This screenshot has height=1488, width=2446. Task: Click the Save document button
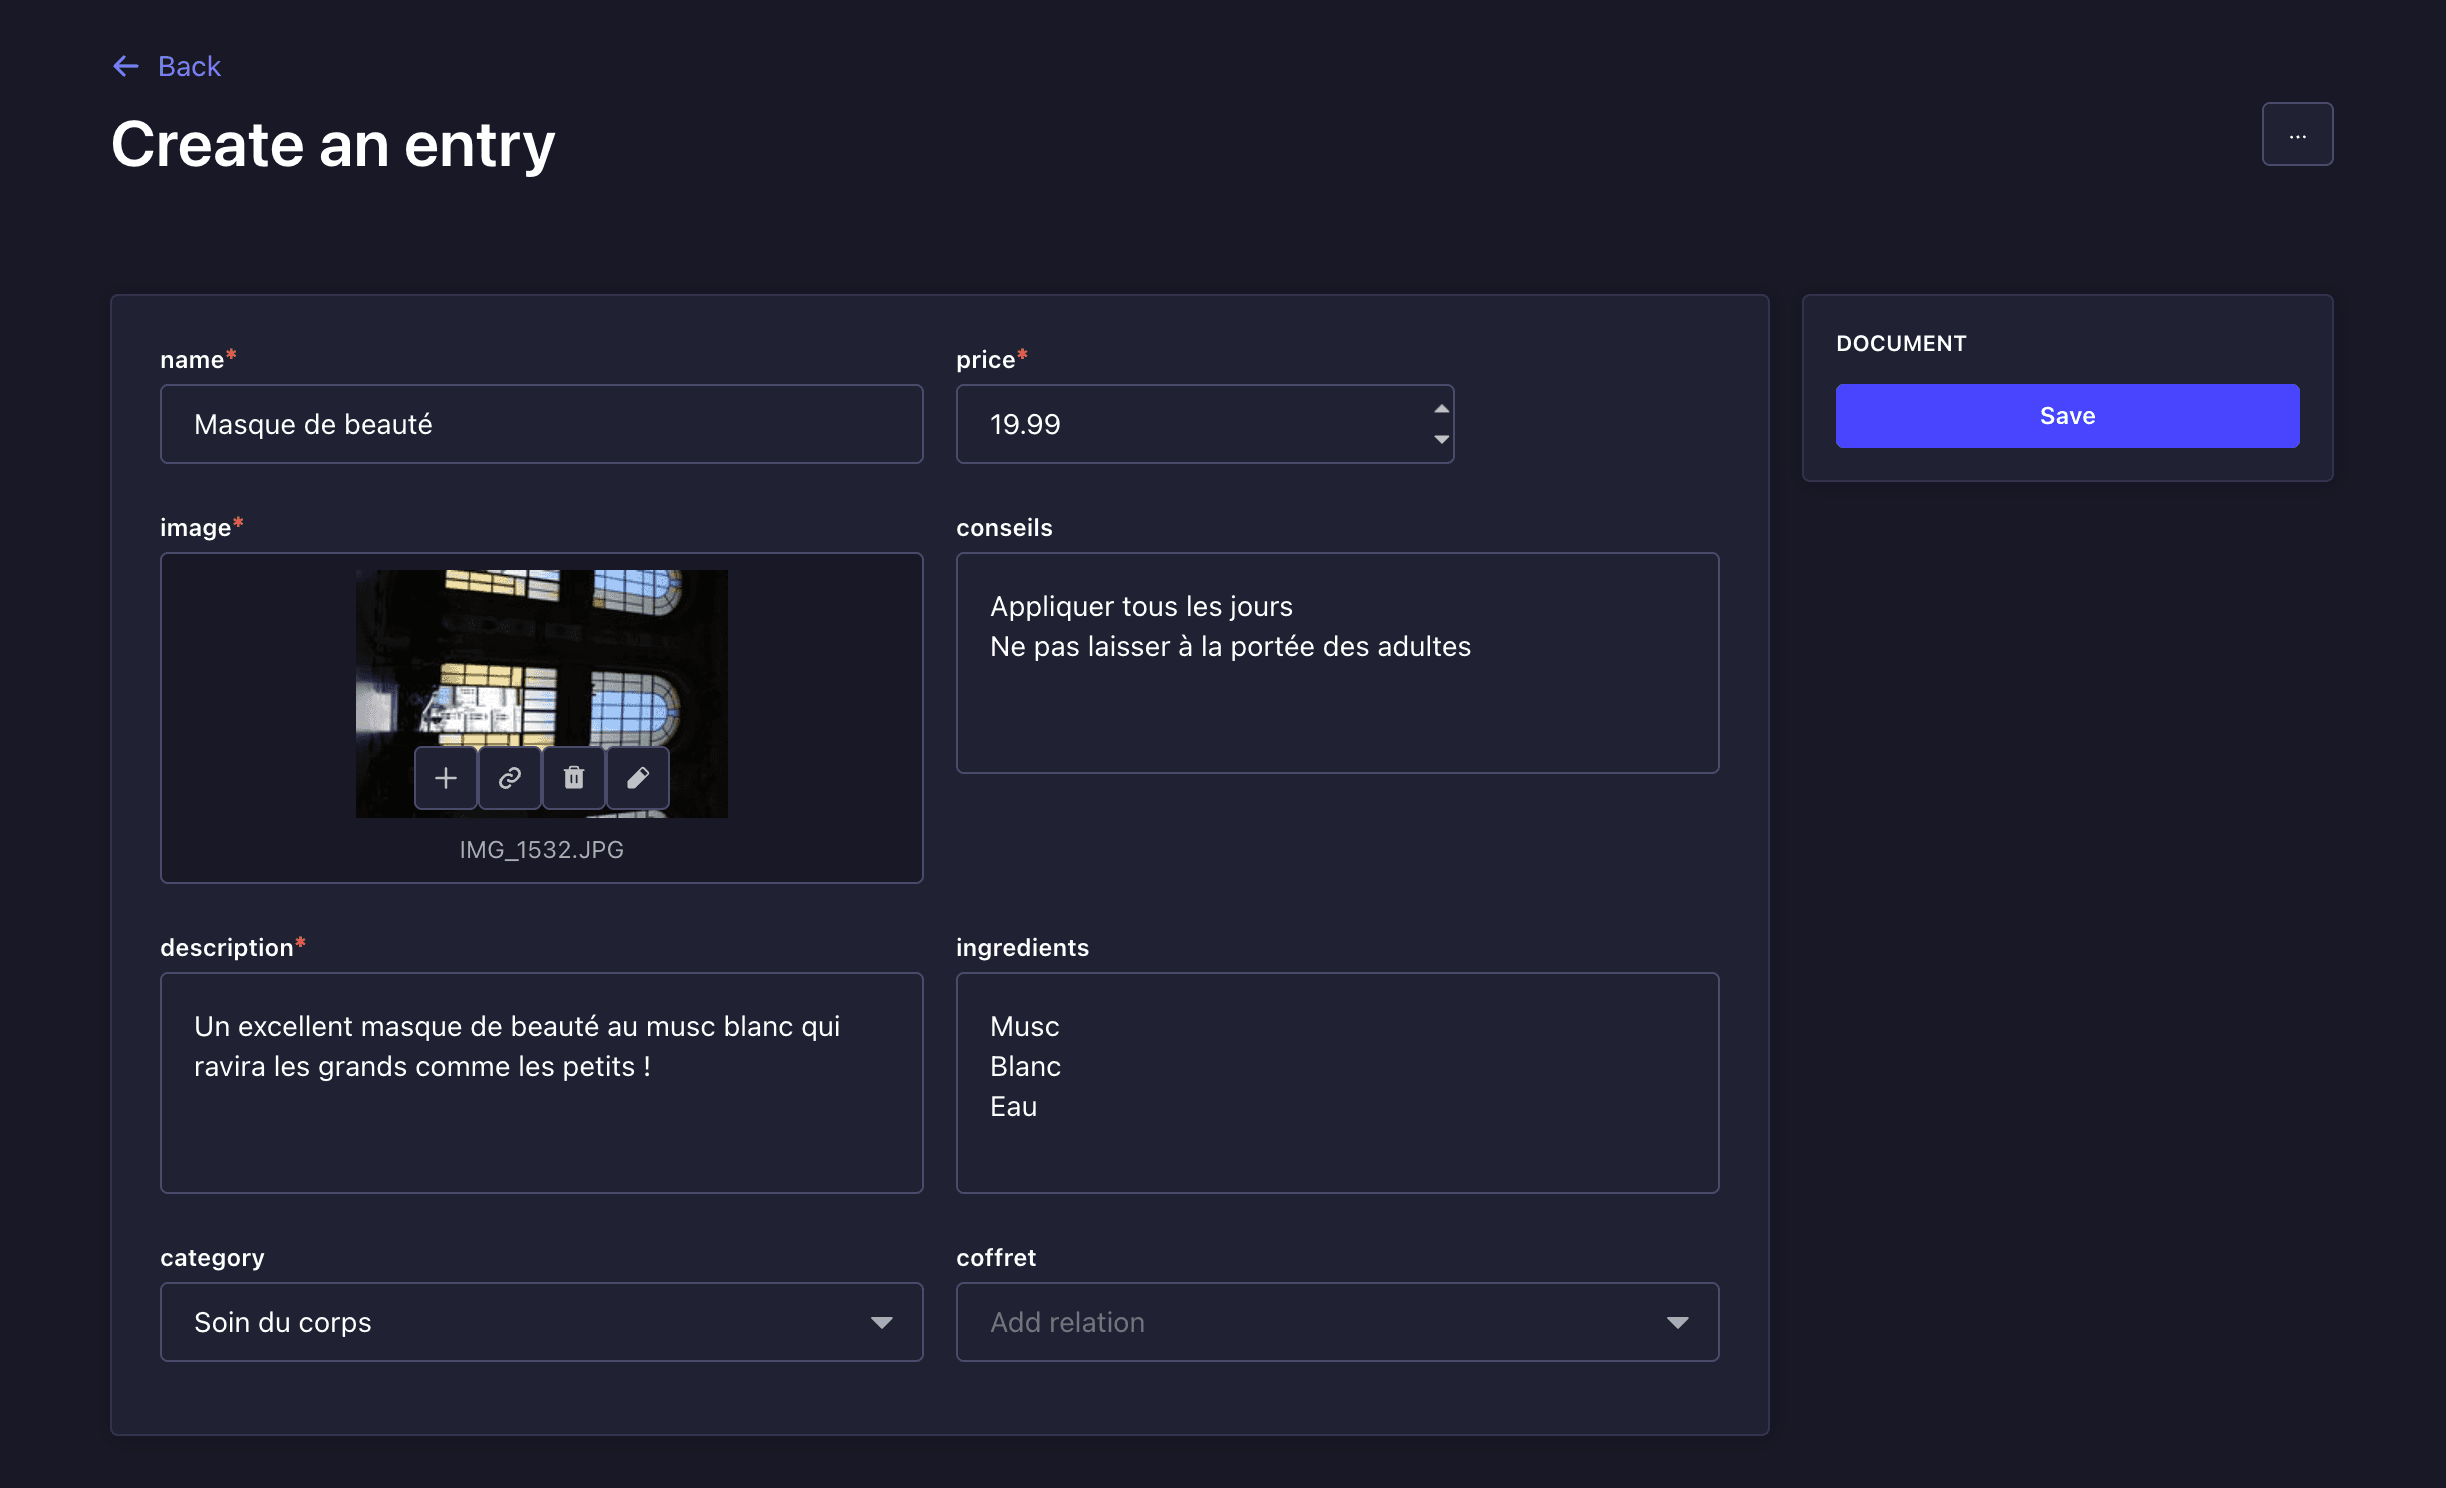tap(2067, 416)
